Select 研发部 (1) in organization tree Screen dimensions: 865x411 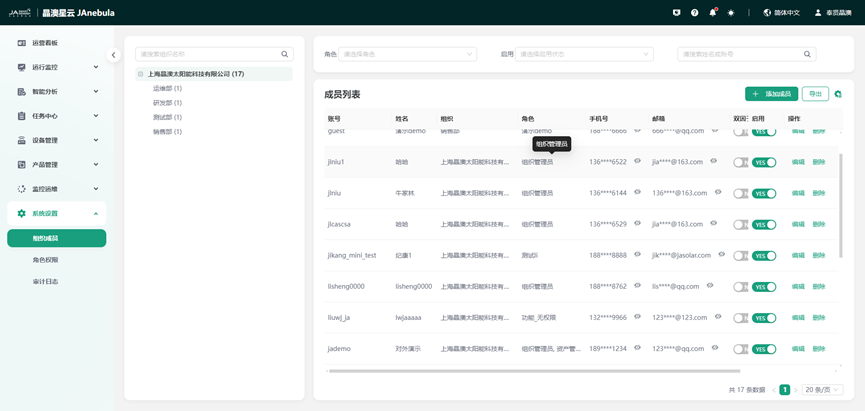click(167, 103)
